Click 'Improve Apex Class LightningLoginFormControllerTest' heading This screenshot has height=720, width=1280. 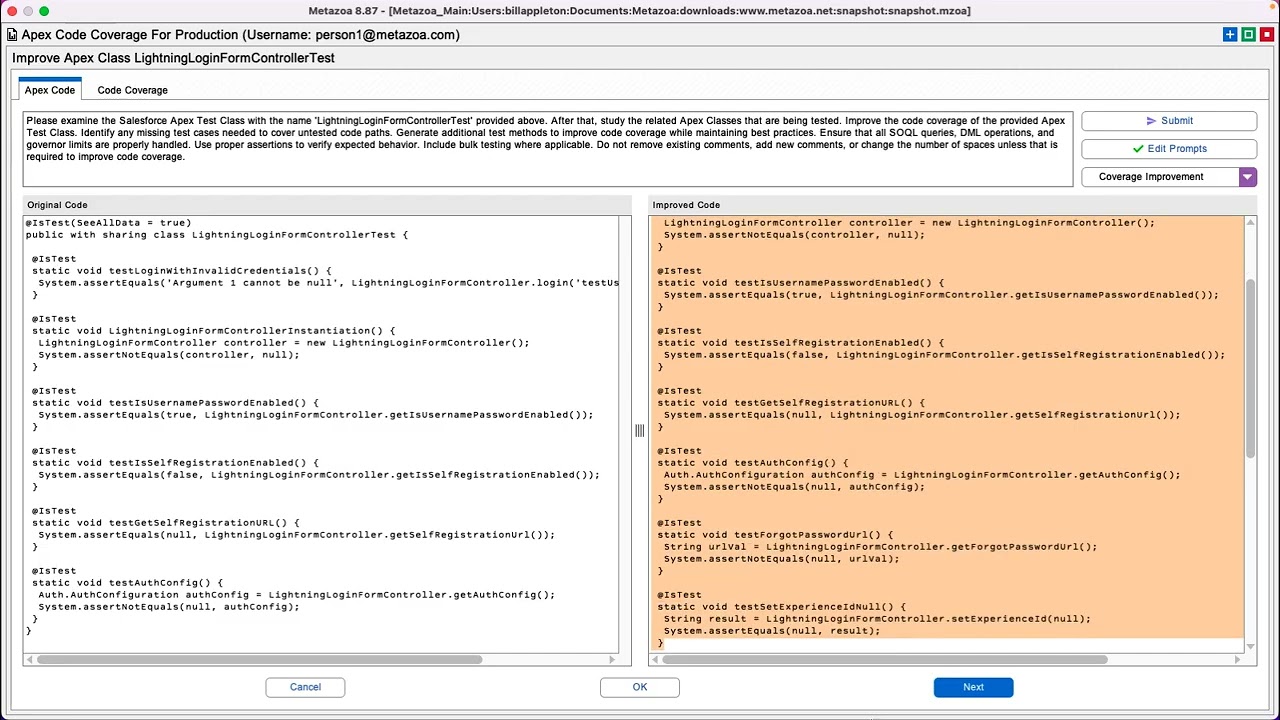coord(173,58)
